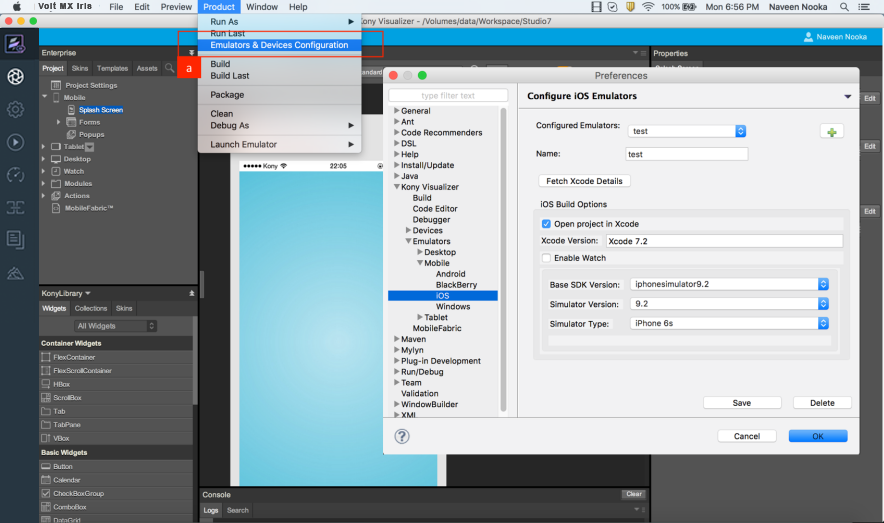Click the gear settings icon in left sidebar

click(15, 110)
